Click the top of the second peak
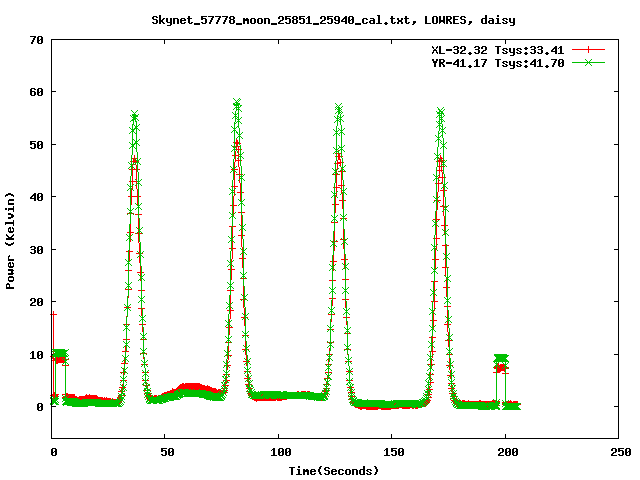 [237, 103]
